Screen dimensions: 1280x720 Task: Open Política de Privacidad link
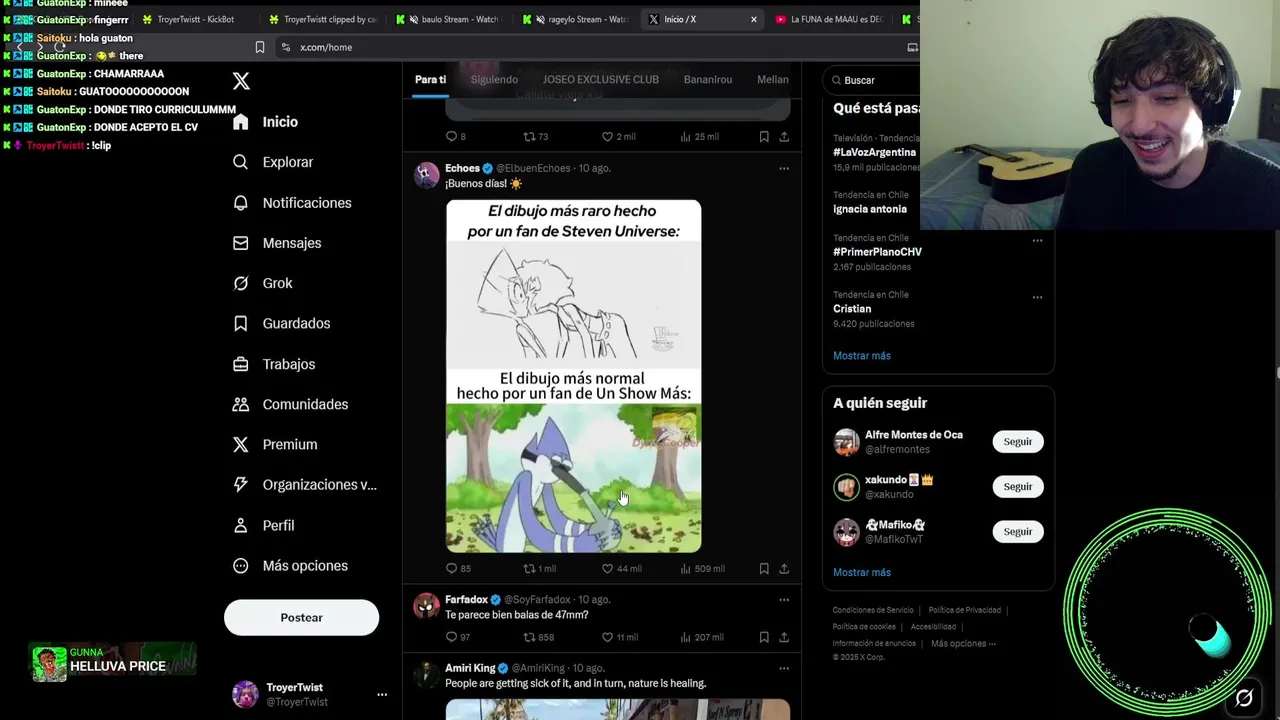(964, 610)
